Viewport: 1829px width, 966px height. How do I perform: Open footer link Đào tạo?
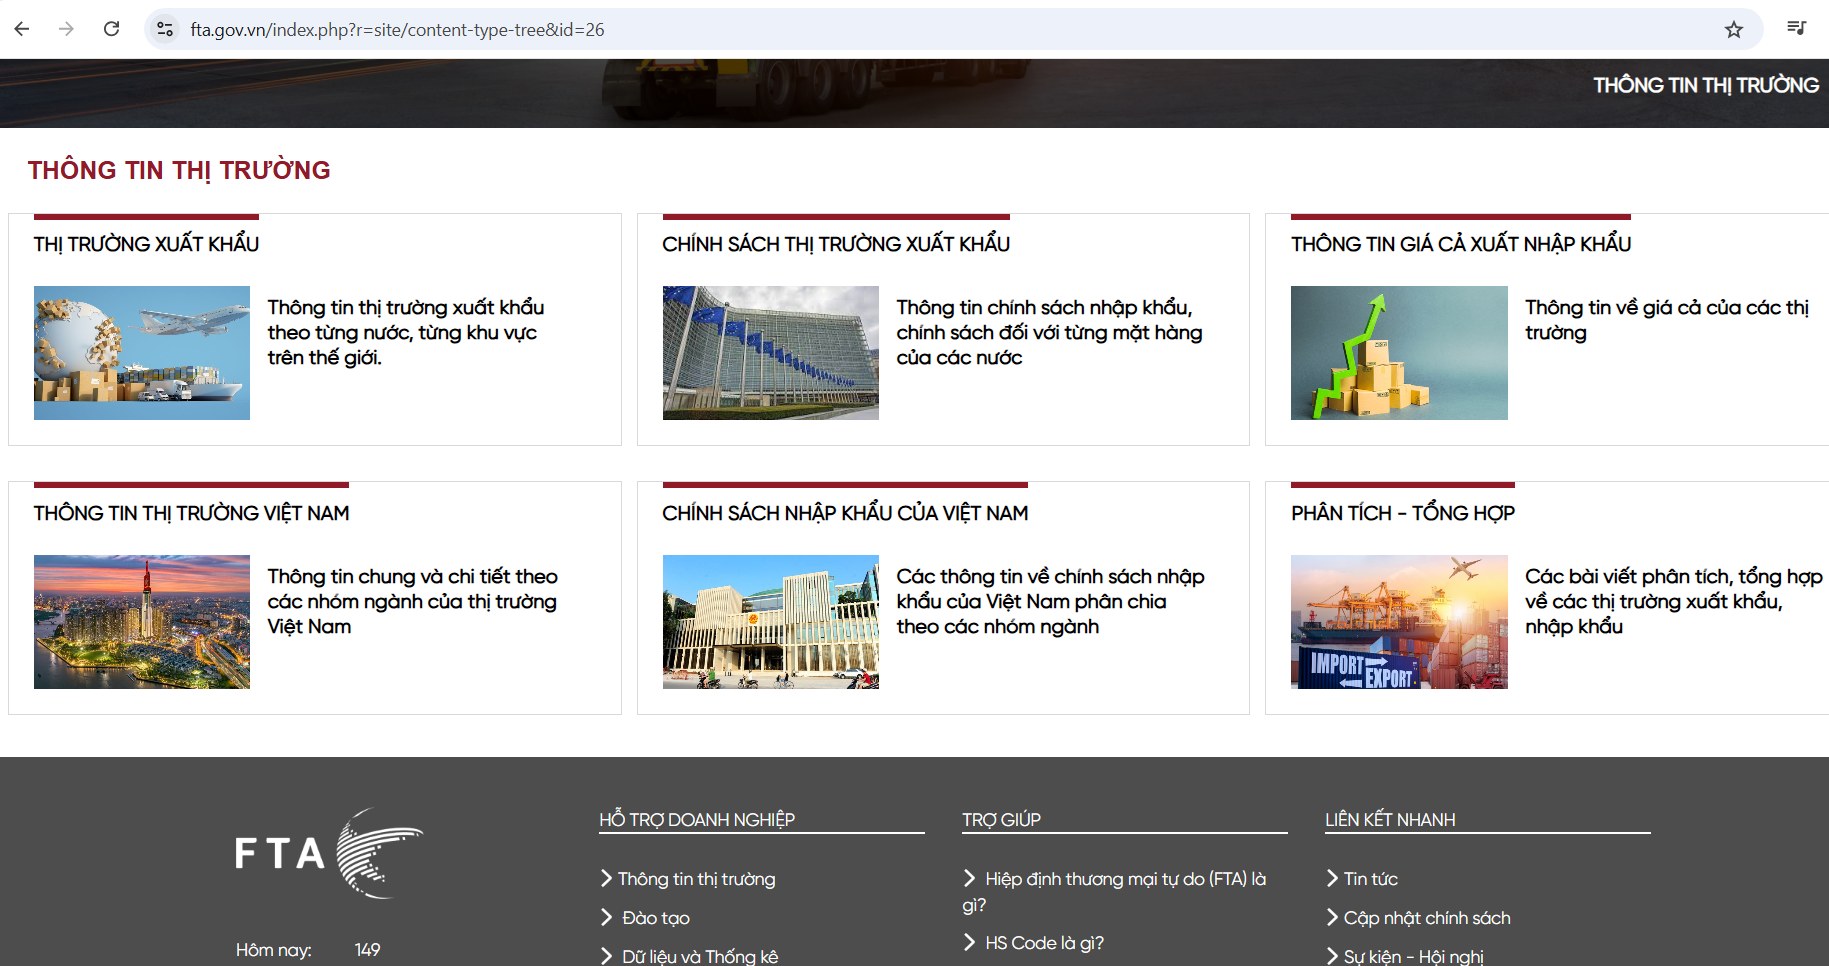(x=656, y=918)
